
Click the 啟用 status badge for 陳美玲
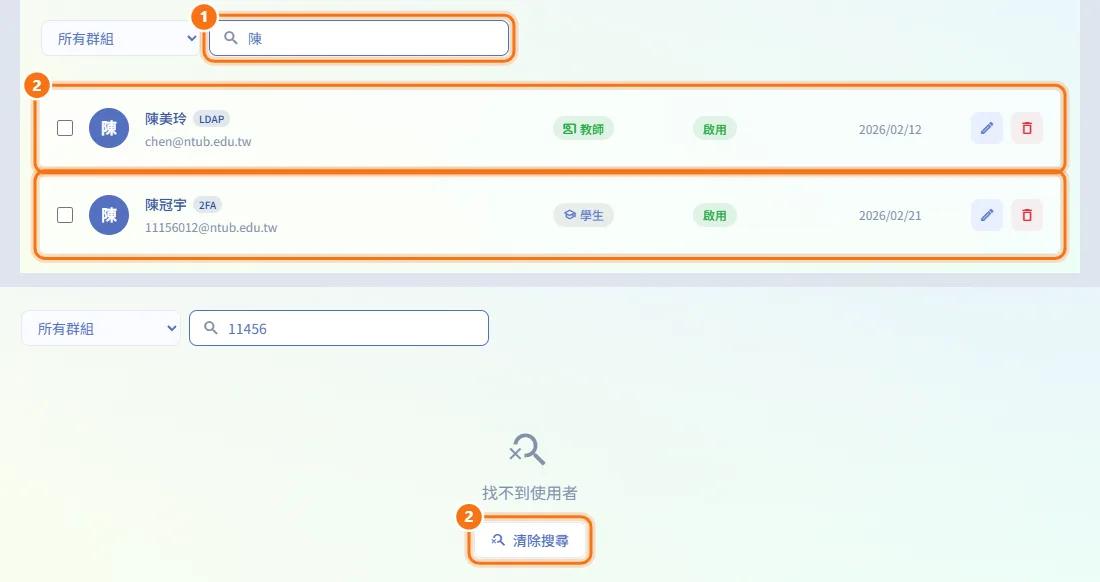tap(714, 129)
